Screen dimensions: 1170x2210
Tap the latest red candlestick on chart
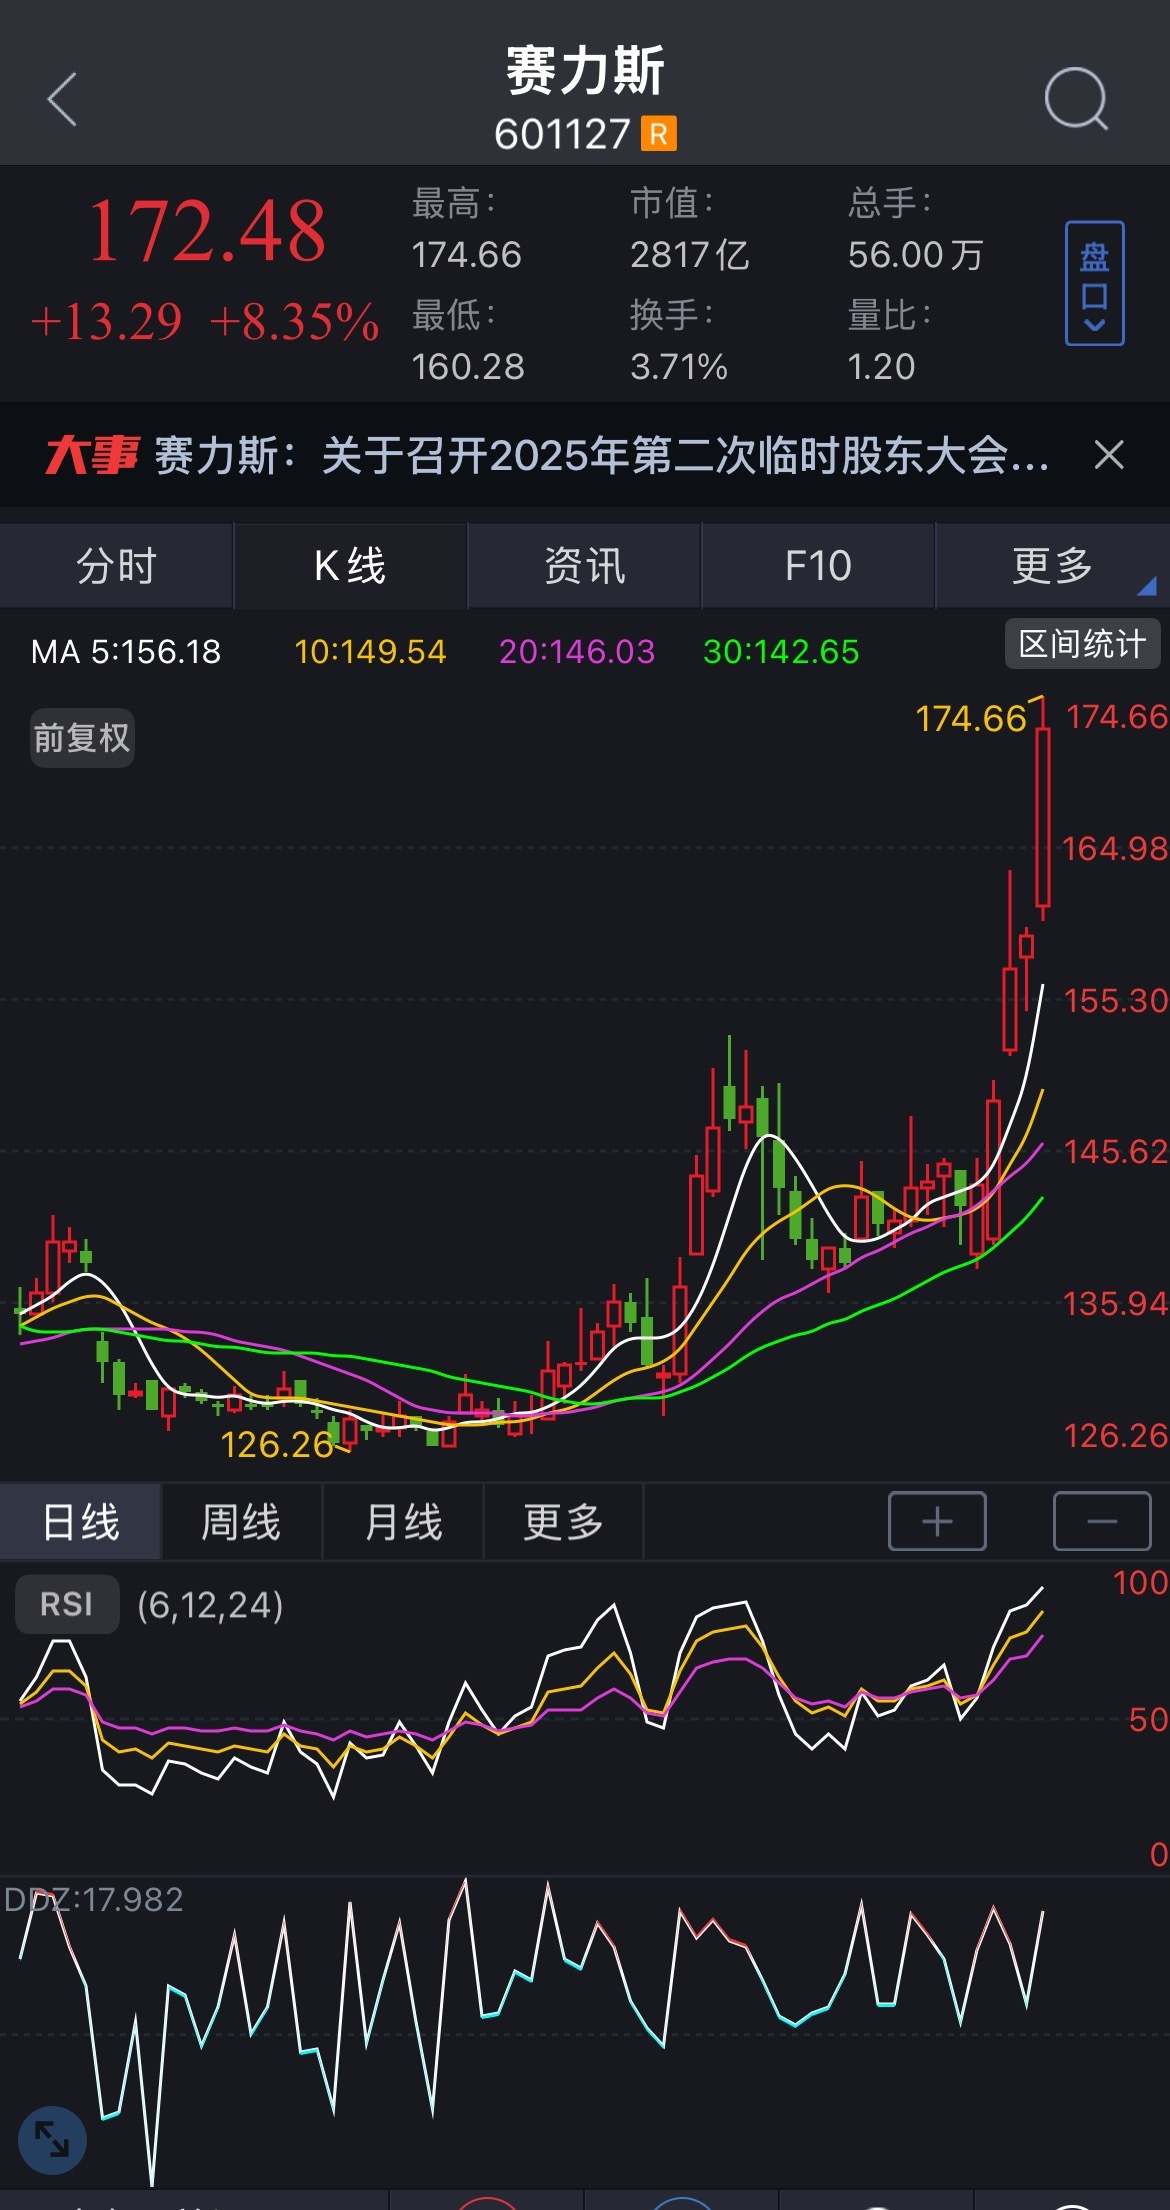[1043, 816]
